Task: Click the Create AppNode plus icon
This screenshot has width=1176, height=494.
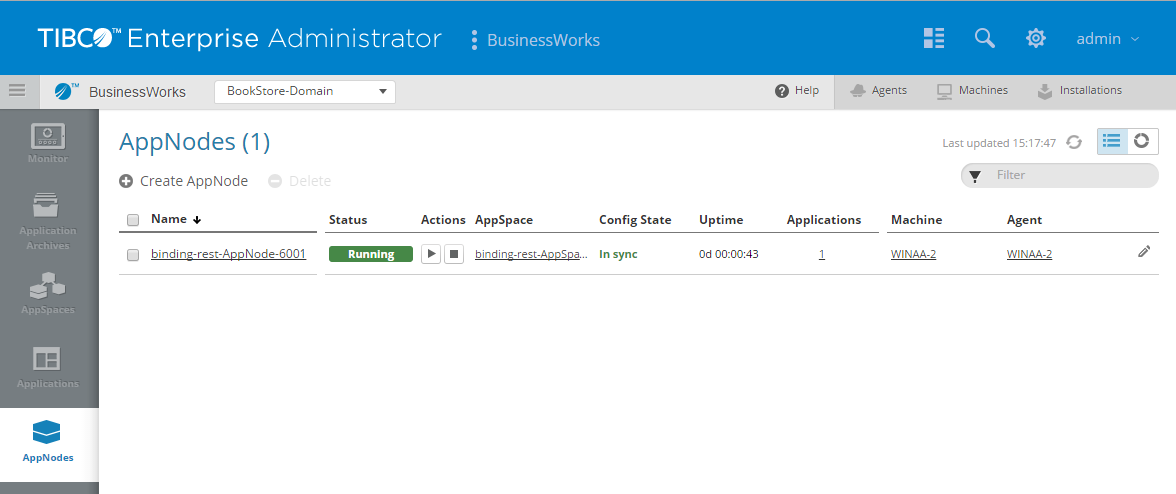Action: tap(126, 181)
